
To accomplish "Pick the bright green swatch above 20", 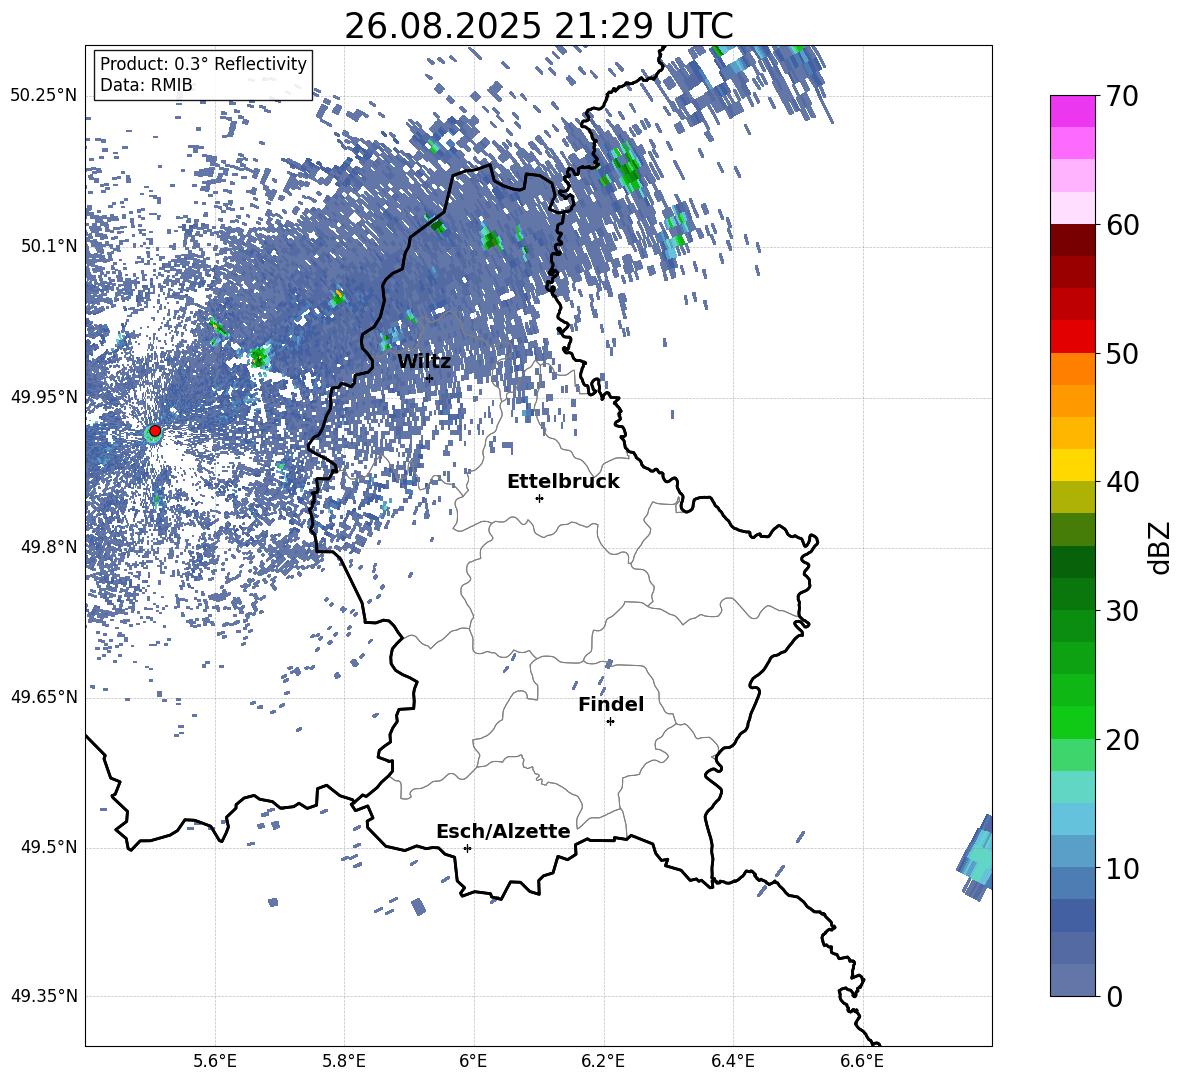I will [x=1073, y=722].
